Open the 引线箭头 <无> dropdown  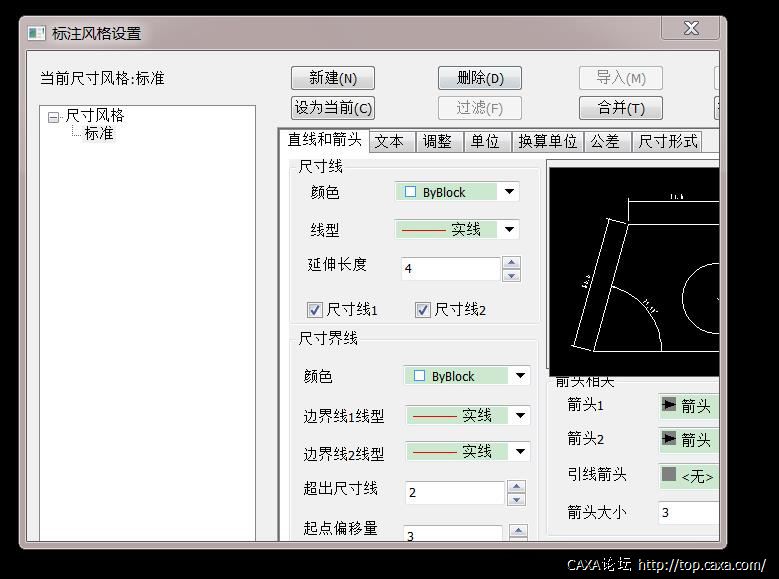coord(689,476)
